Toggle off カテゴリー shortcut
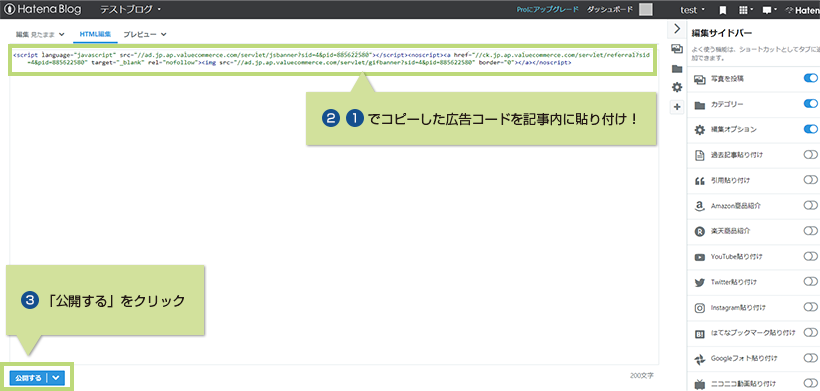Viewport: 820px width, 391px height. 811,104
